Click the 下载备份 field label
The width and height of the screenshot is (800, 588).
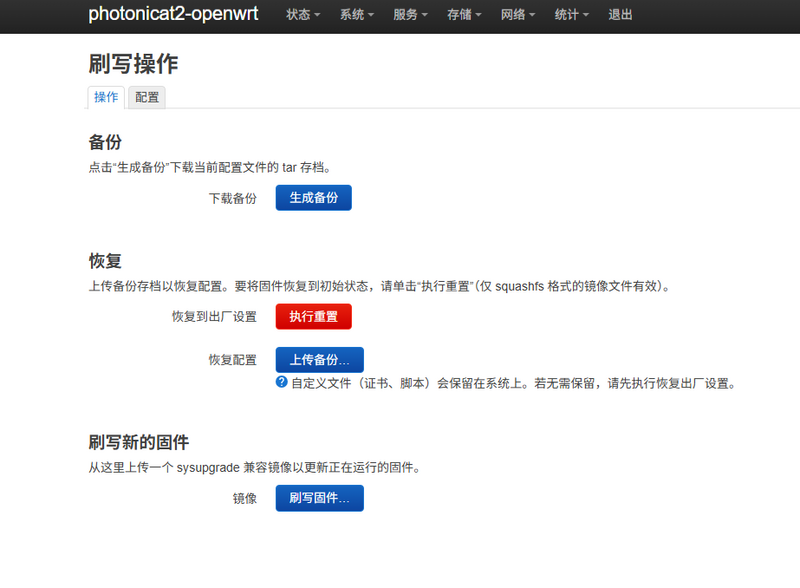232,198
